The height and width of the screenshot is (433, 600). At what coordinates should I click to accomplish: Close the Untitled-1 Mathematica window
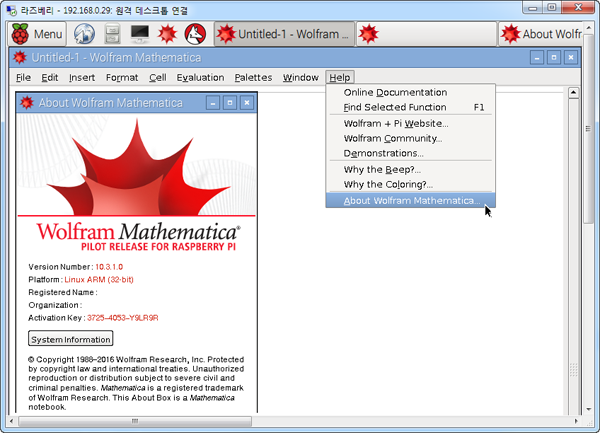(x=571, y=58)
